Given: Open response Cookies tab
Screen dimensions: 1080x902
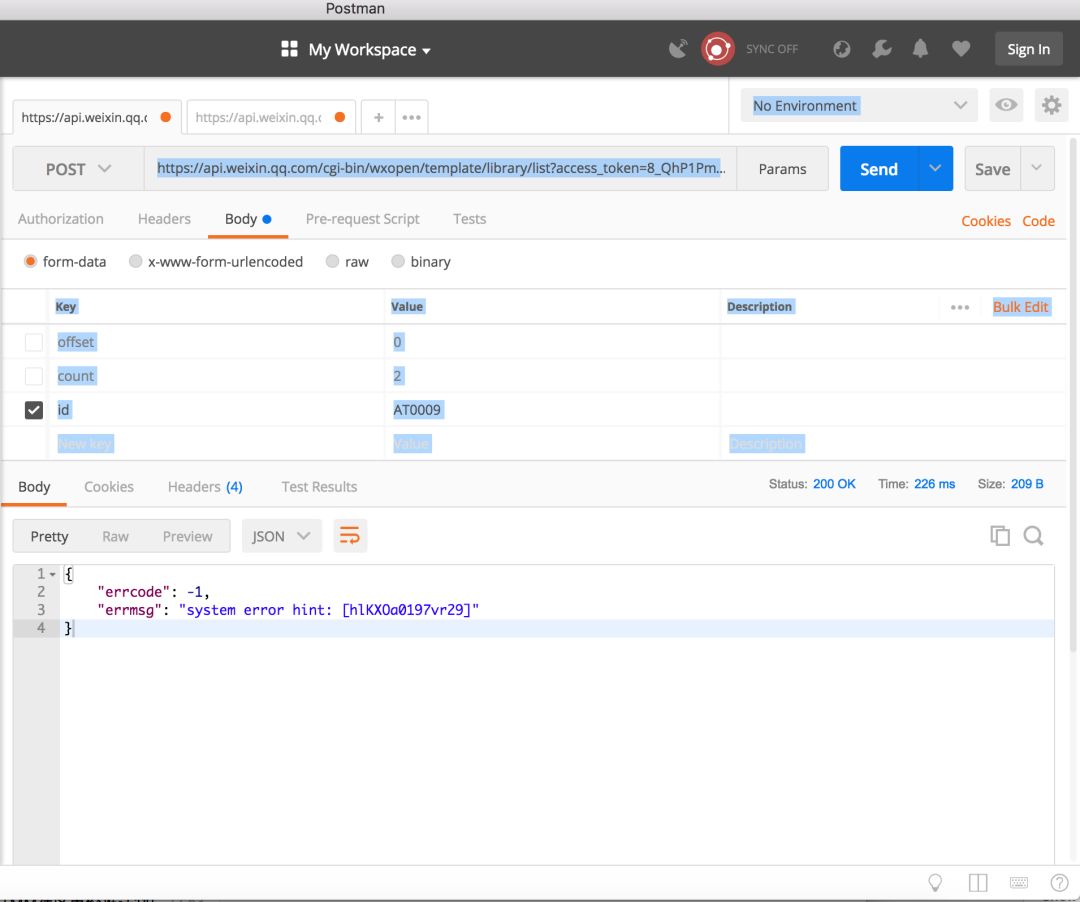Looking at the screenshot, I should click(x=109, y=487).
